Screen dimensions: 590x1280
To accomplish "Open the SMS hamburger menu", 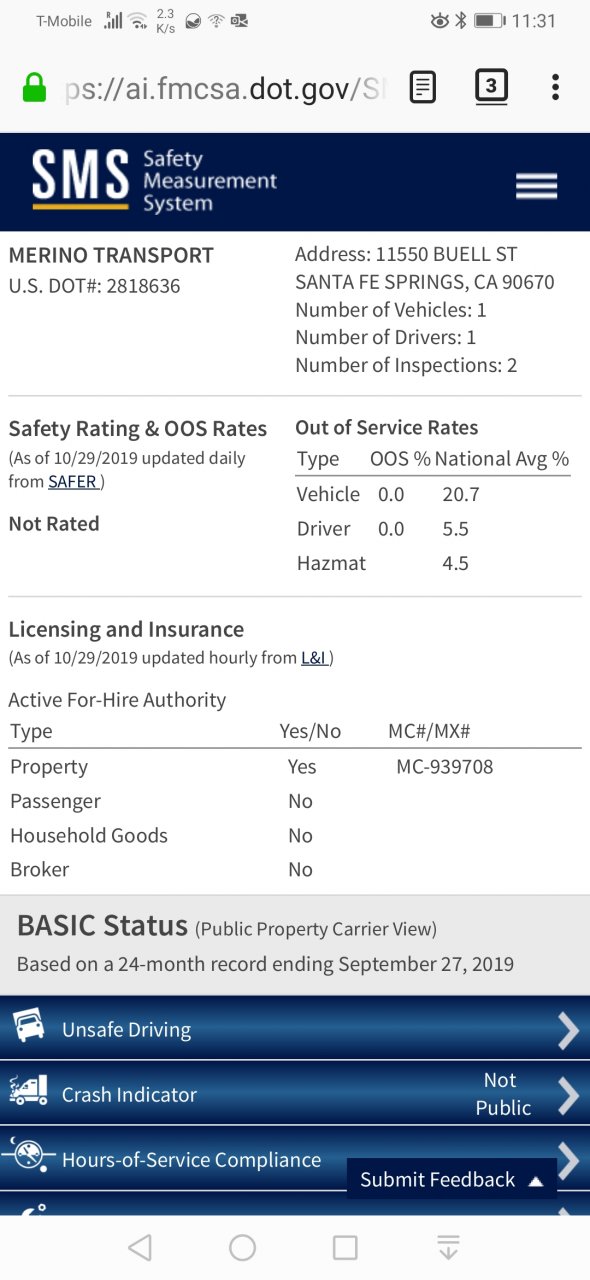I will (536, 186).
